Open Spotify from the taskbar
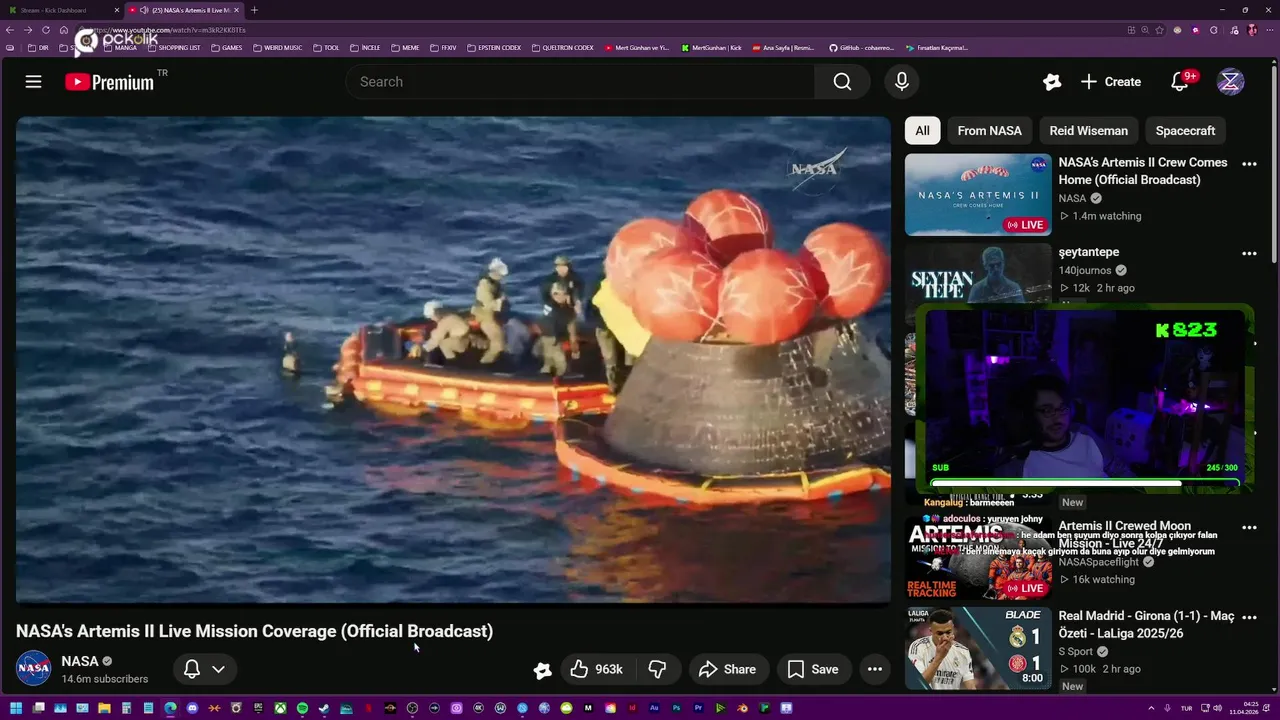This screenshot has width=1280, height=720. pyautogui.click(x=302, y=709)
